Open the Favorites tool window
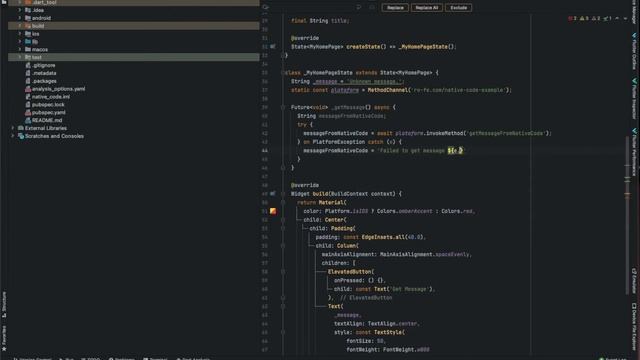Image resolution: width=640 pixels, height=360 pixels. coord(4,338)
